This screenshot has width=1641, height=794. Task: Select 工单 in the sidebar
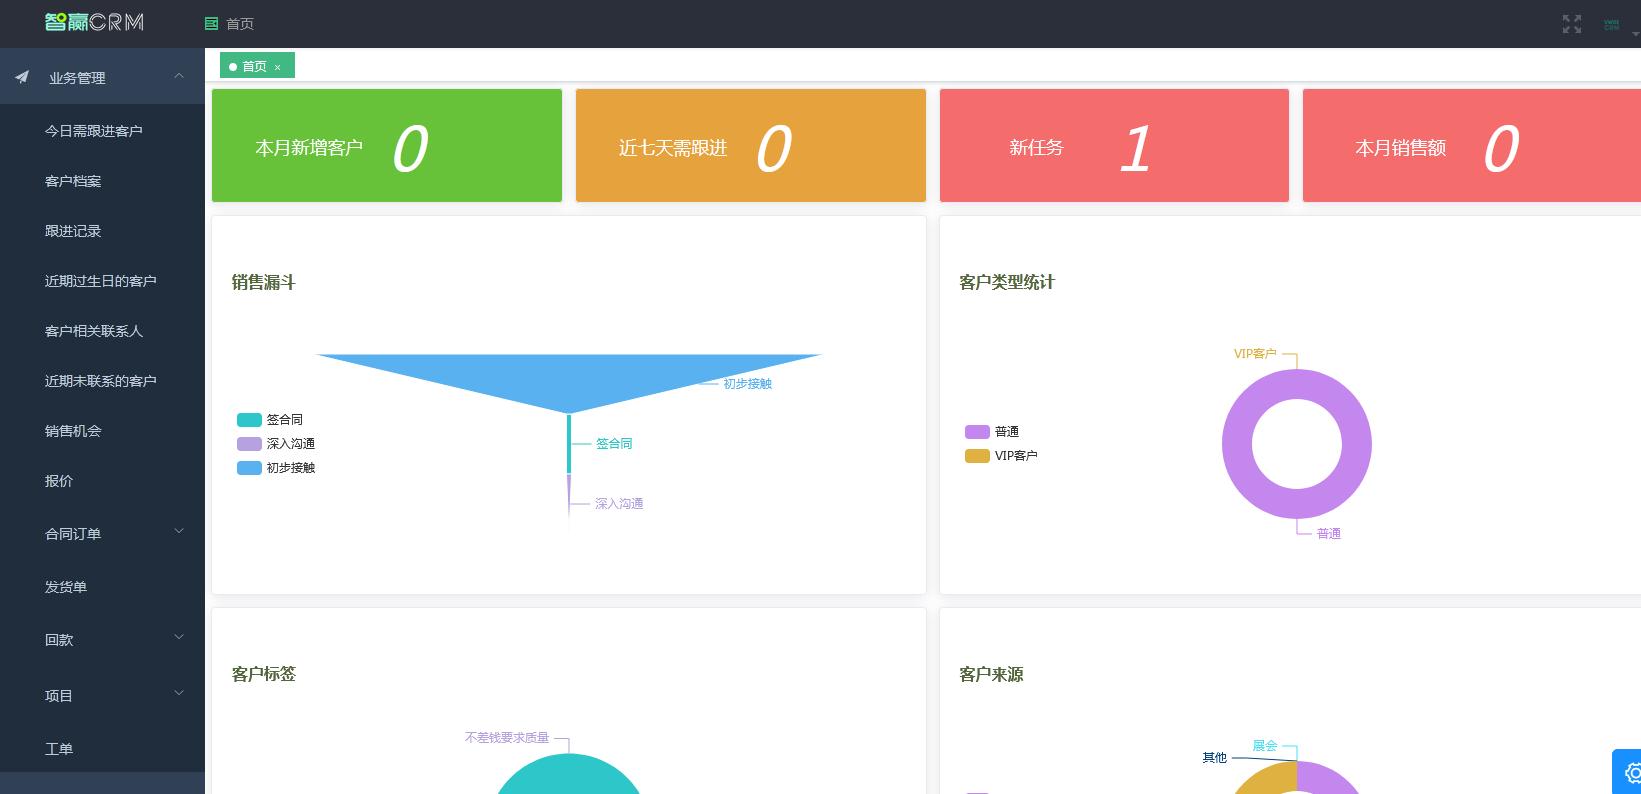[59, 749]
